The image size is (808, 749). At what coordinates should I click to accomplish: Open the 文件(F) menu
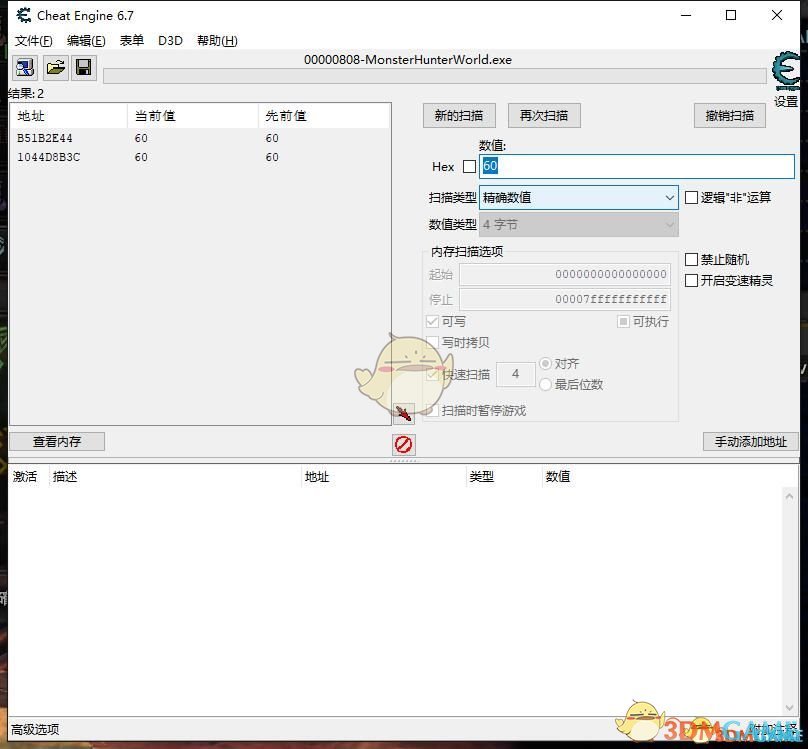pyautogui.click(x=33, y=41)
